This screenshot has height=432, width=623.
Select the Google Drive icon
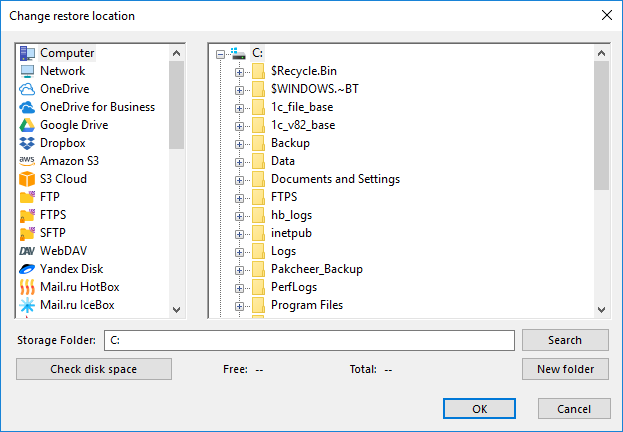[x=27, y=125]
